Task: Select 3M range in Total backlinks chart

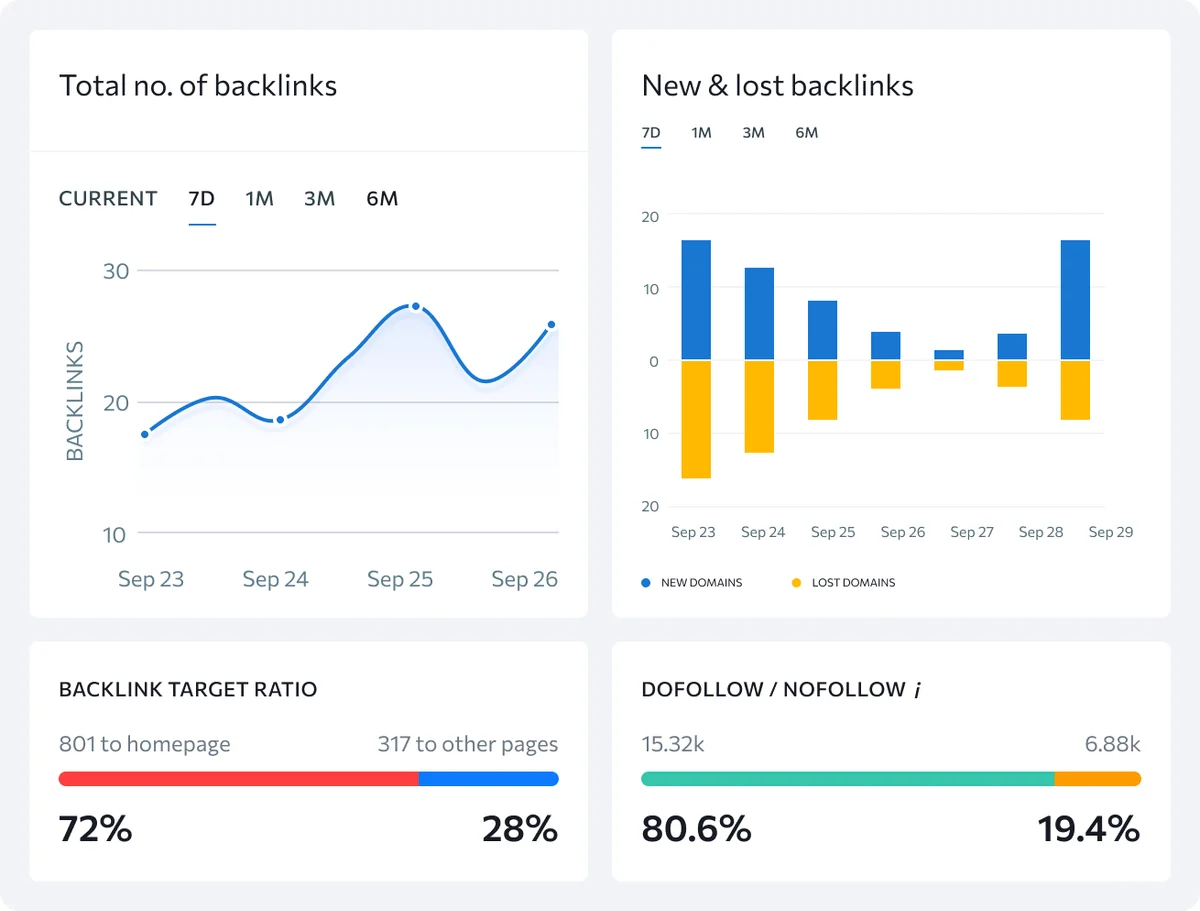Action: [319, 198]
